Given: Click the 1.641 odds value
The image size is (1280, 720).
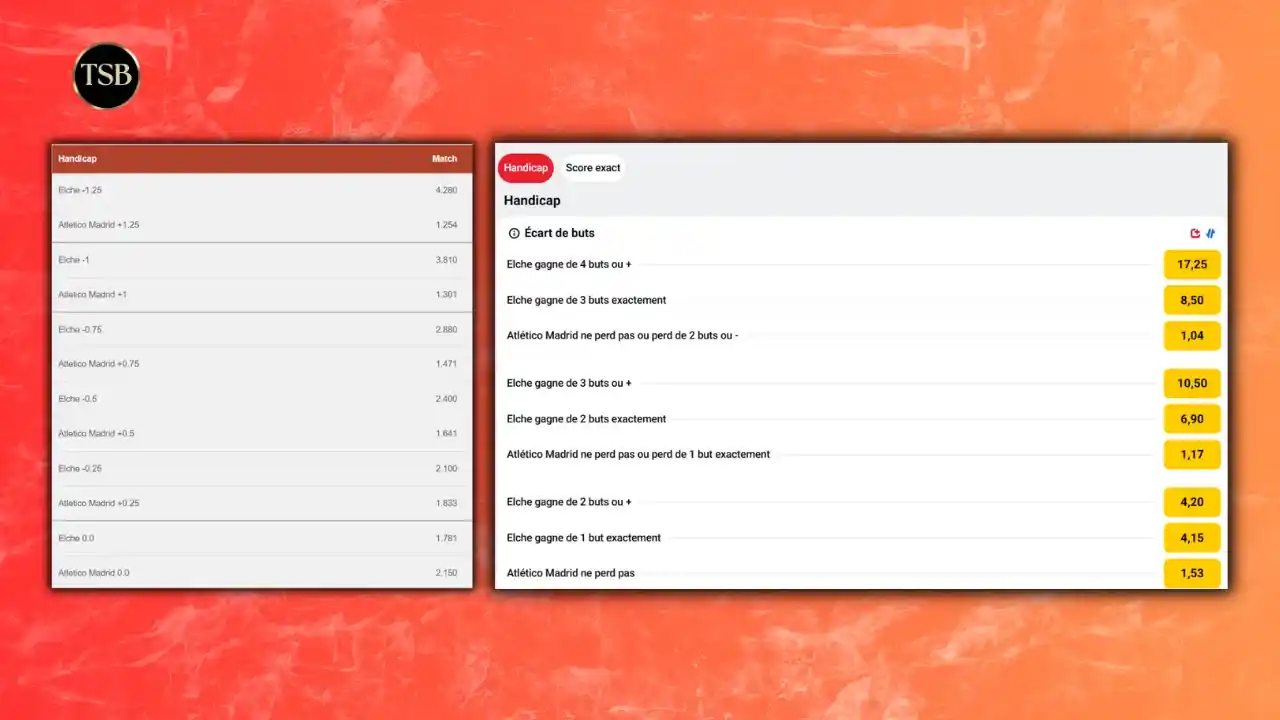Looking at the screenshot, I should pyautogui.click(x=446, y=434).
